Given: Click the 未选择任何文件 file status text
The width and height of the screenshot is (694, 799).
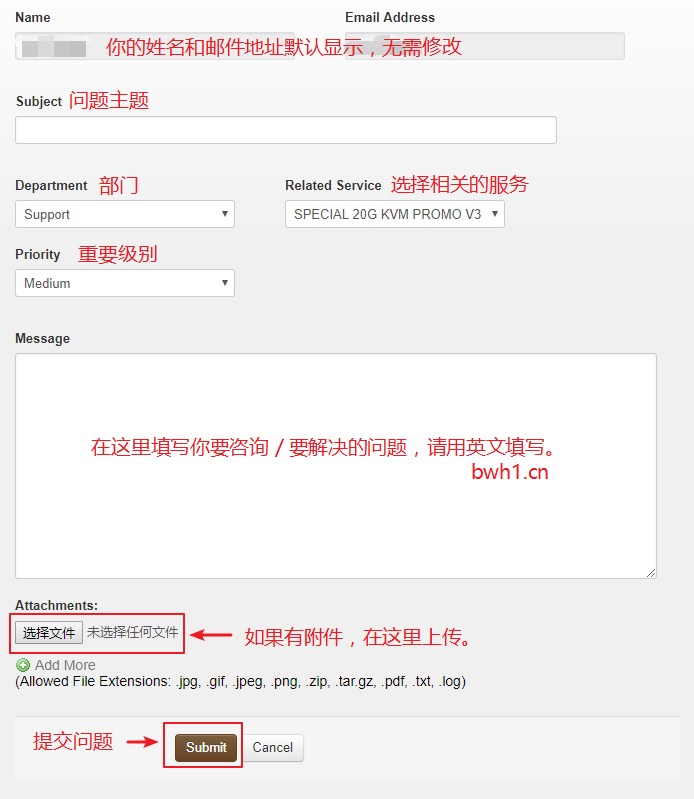Looking at the screenshot, I should click(132, 632).
